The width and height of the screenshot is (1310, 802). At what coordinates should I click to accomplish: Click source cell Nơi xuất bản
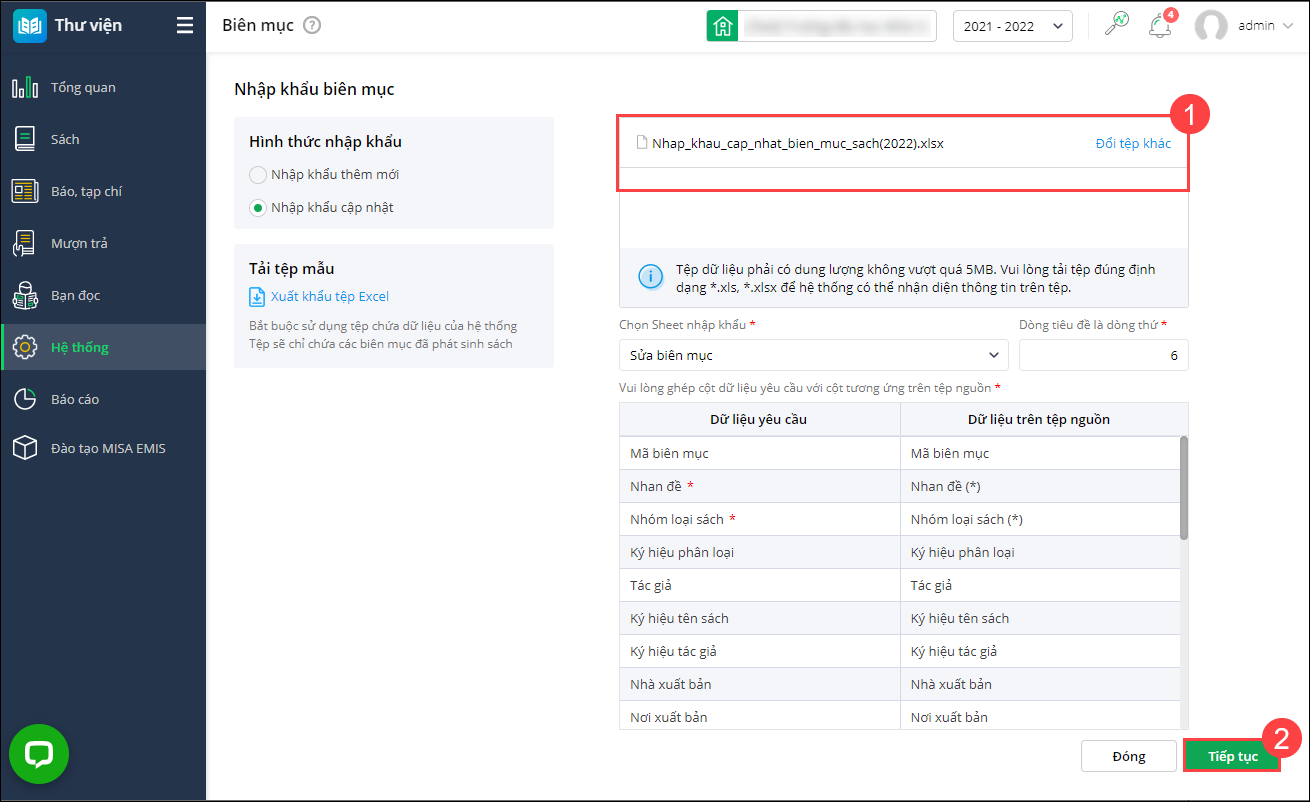pyautogui.click(x=1040, y=716)
